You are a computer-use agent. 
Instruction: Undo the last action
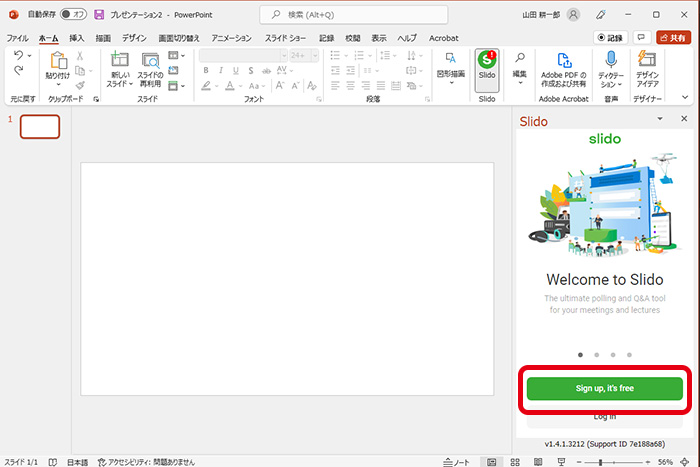pyautogui.click(x=18, y=55)
